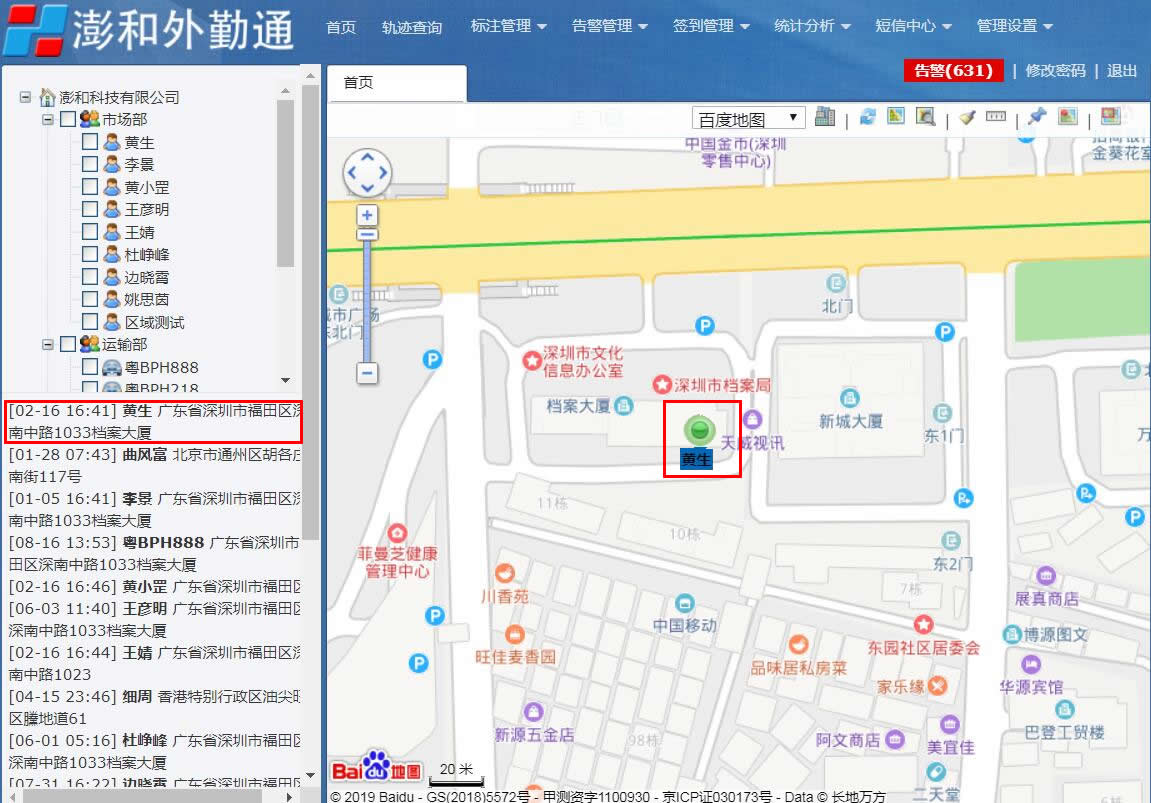Click the staff tree scroll down arrow
Image resolution: width=1151 pixels, height=803 pixels.
286,380
